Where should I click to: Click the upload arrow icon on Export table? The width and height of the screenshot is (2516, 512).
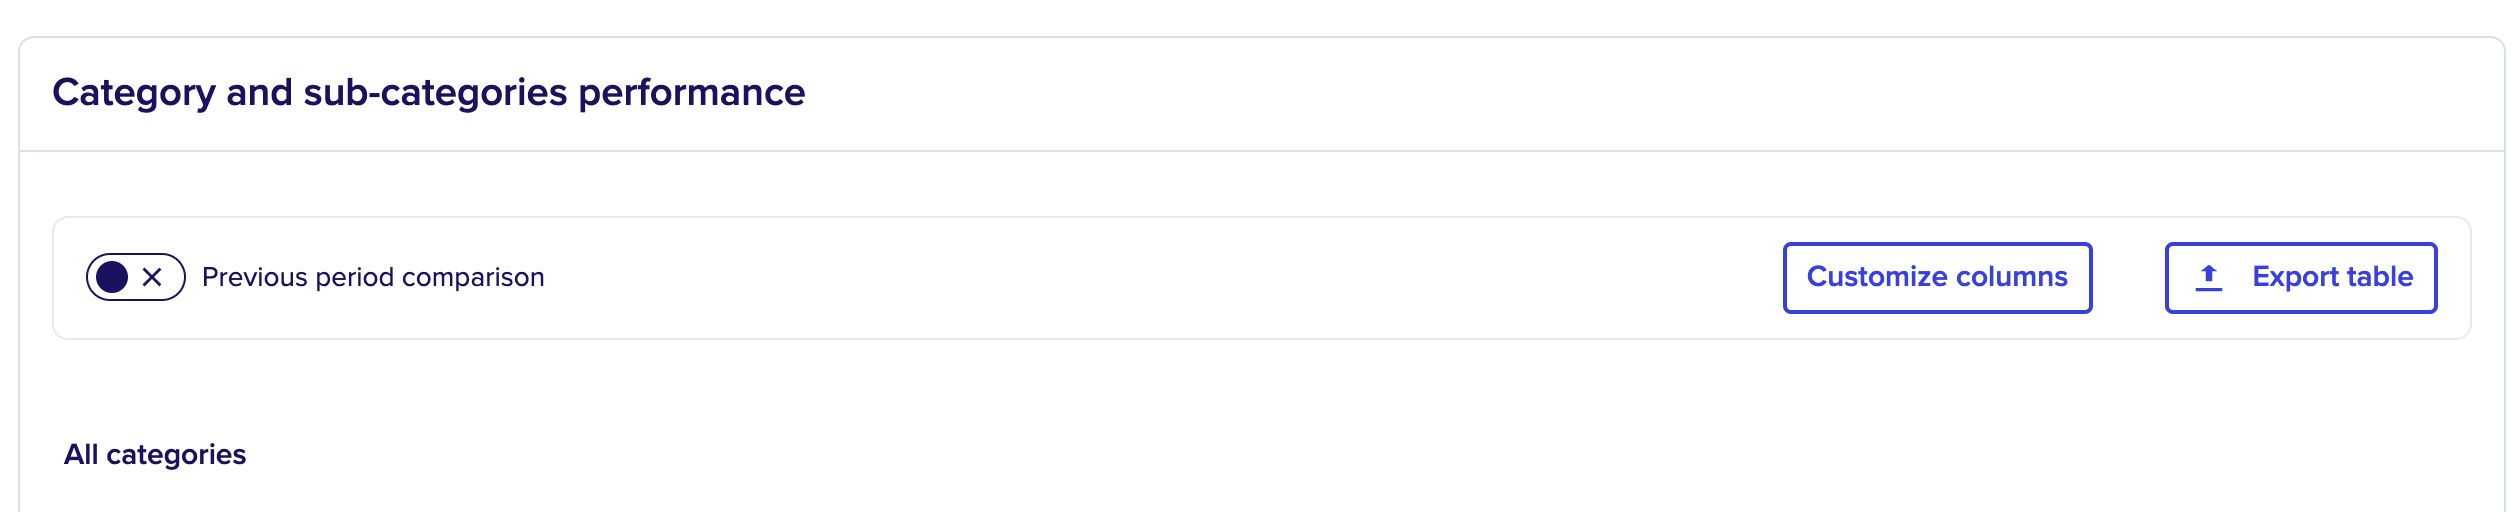(x=2209, y=277)
